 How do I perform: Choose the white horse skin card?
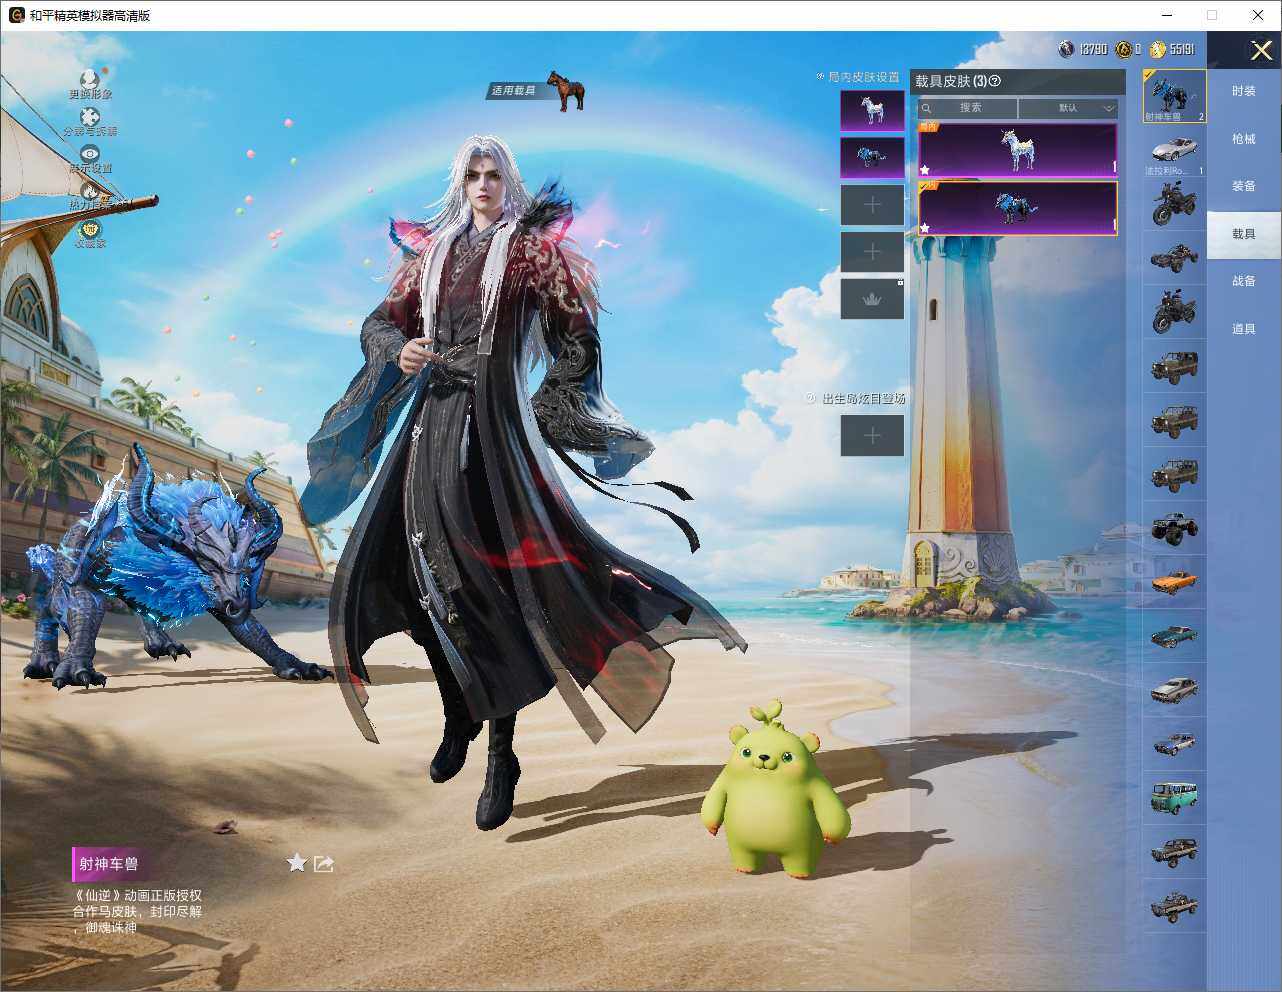(x=1017, y=150)
